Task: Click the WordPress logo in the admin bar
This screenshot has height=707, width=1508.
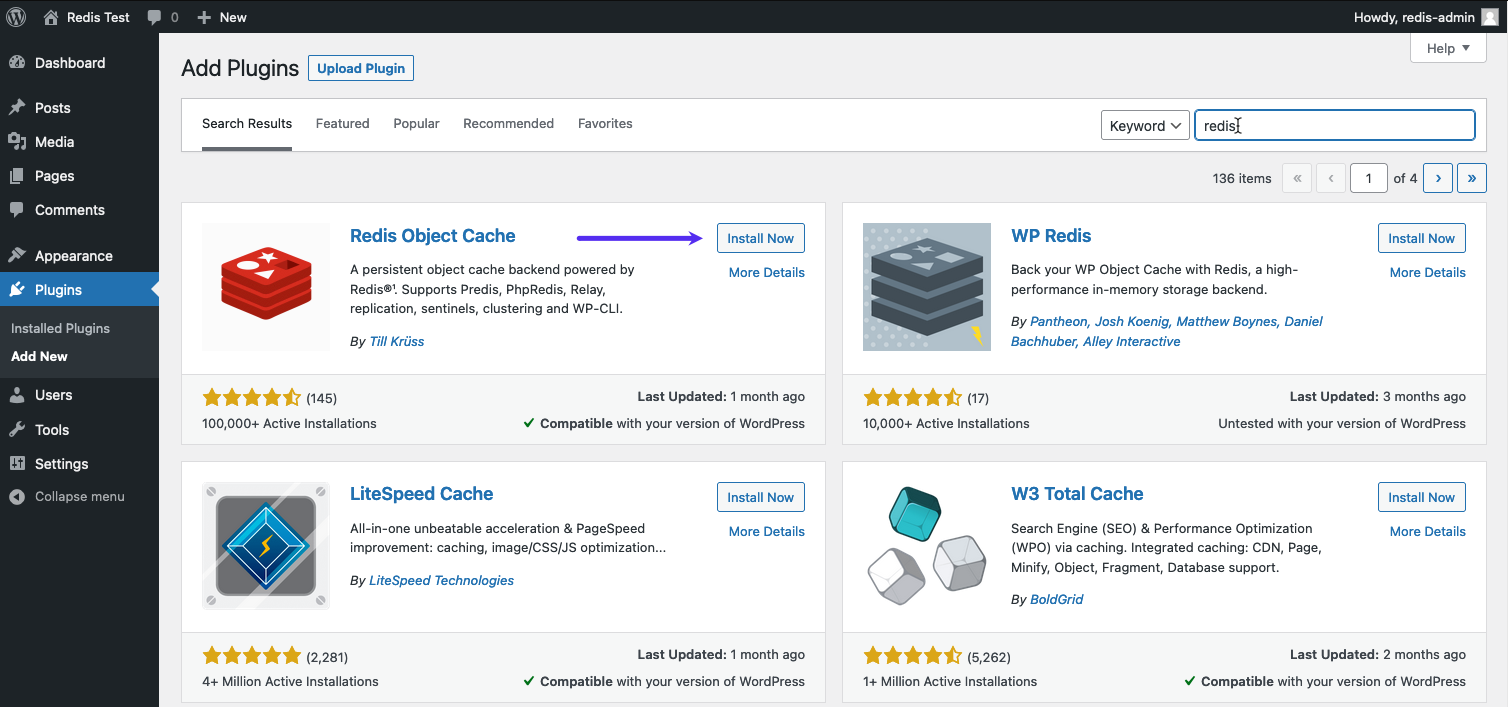Action: (x=16, y=16)
